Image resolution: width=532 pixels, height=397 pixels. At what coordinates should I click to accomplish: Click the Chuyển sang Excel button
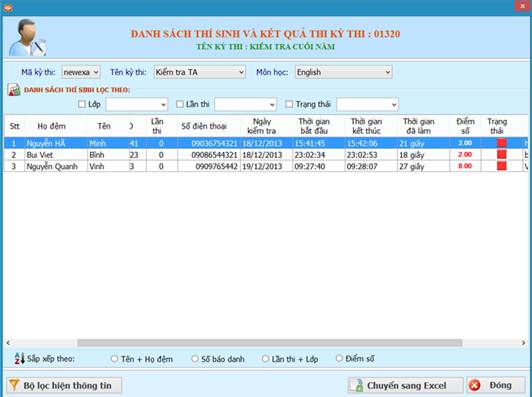point(405,385)
